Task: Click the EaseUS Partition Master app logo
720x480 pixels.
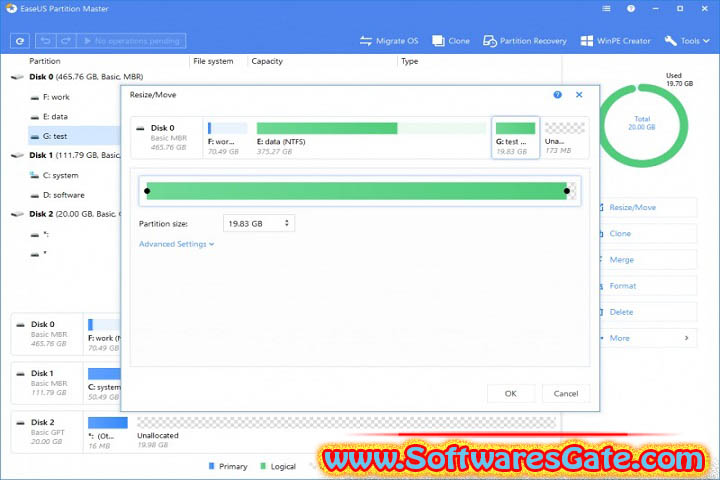Action: tap(11, 8)
